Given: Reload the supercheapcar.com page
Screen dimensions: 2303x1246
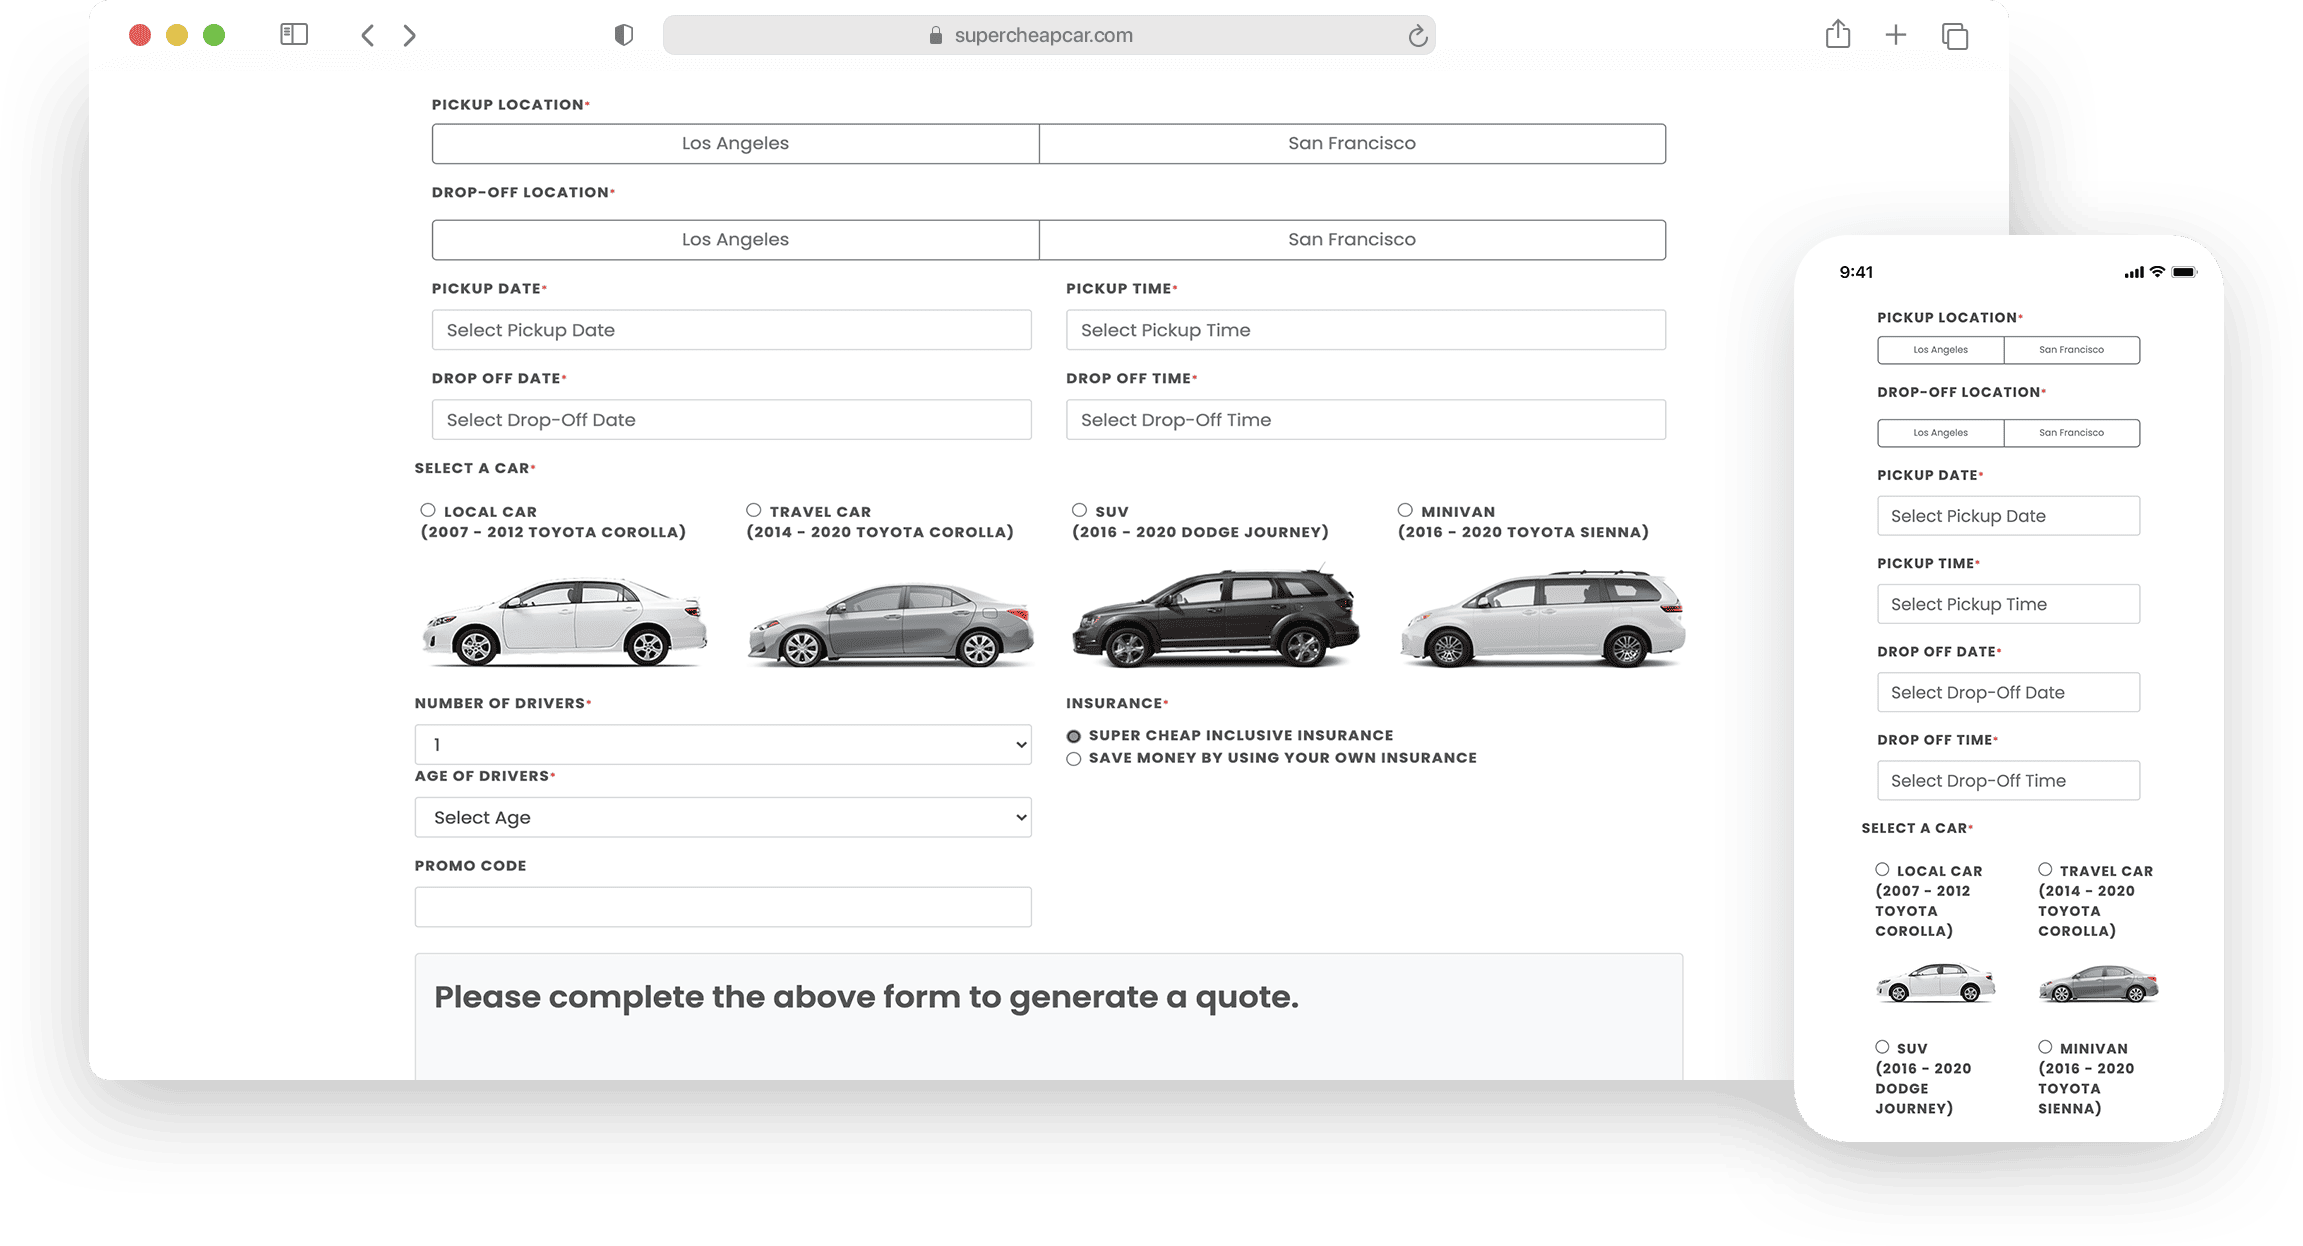Looking at the screenshot, I should (1418, 35).
